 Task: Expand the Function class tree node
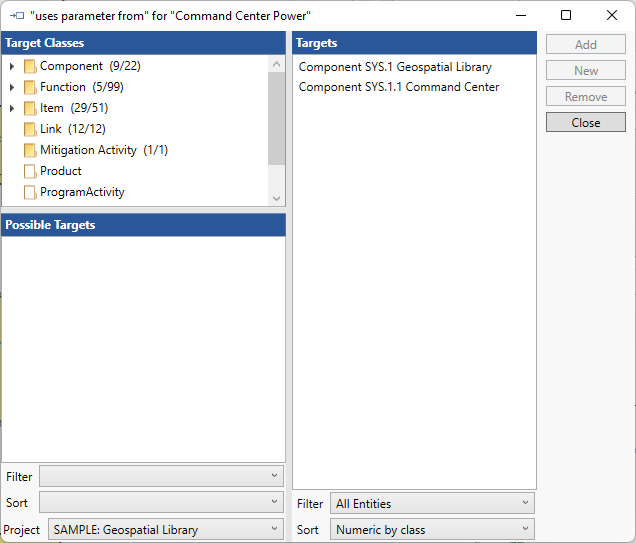pyautogui.click(x=12, y=87)
